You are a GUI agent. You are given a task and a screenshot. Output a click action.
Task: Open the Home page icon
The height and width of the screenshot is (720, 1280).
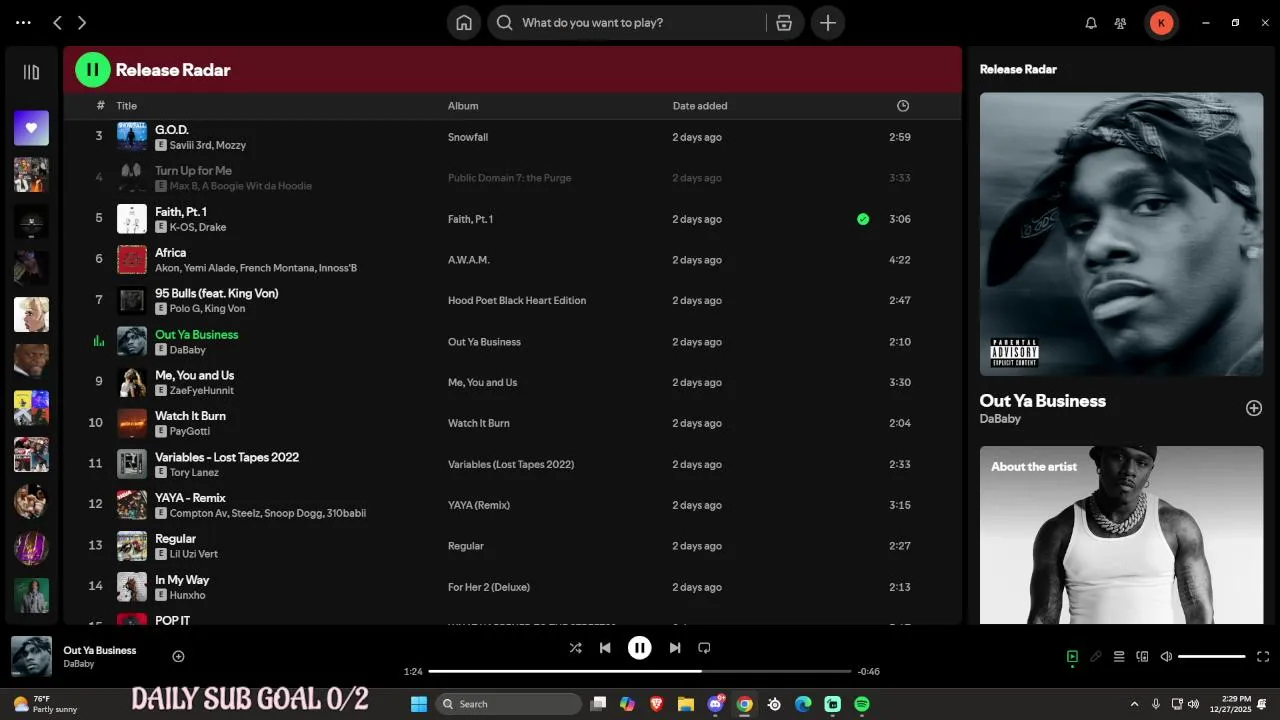[464, 23]
